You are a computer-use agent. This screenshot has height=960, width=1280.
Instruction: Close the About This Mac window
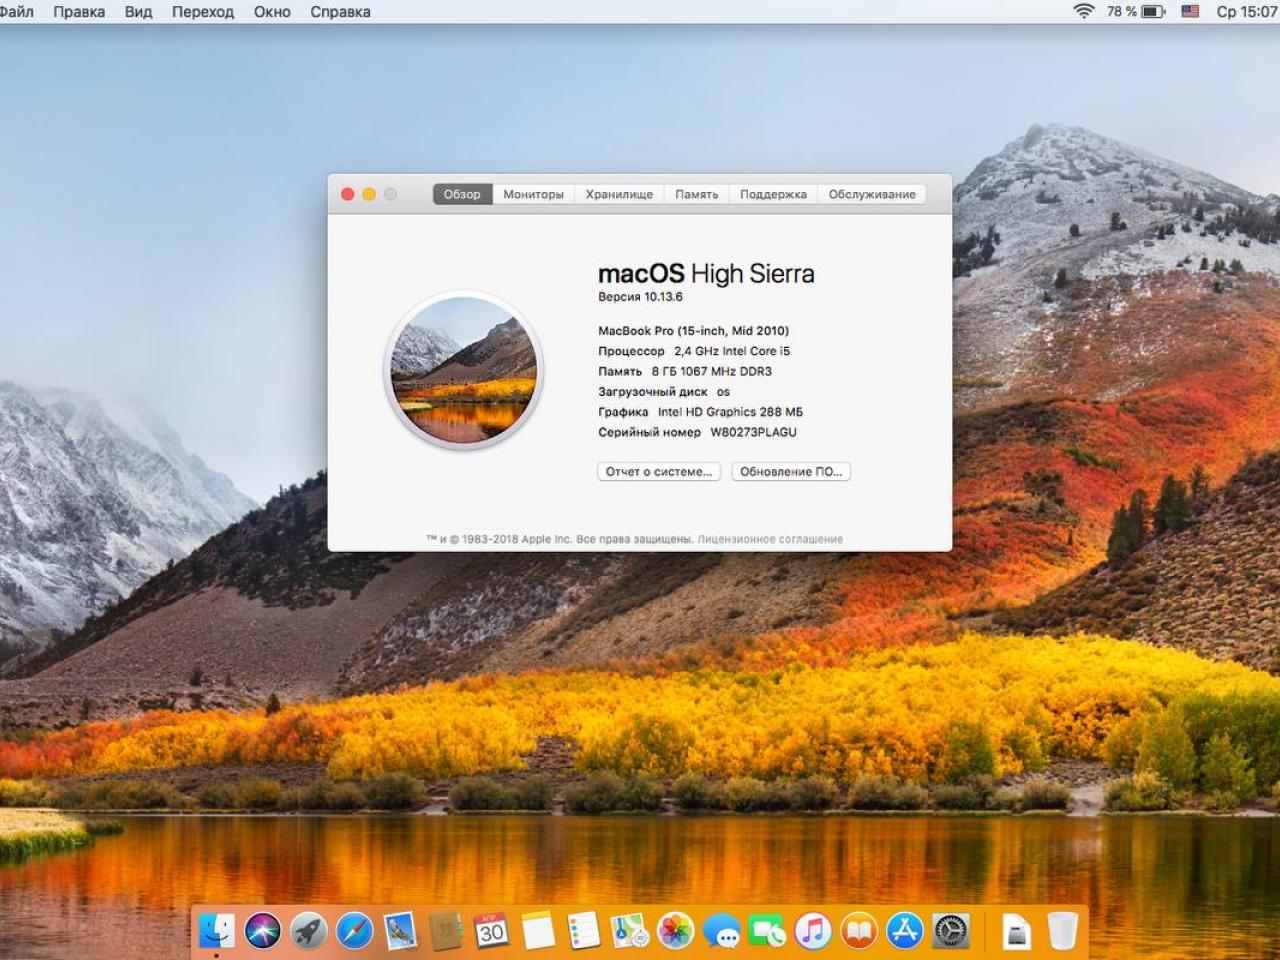348,194
